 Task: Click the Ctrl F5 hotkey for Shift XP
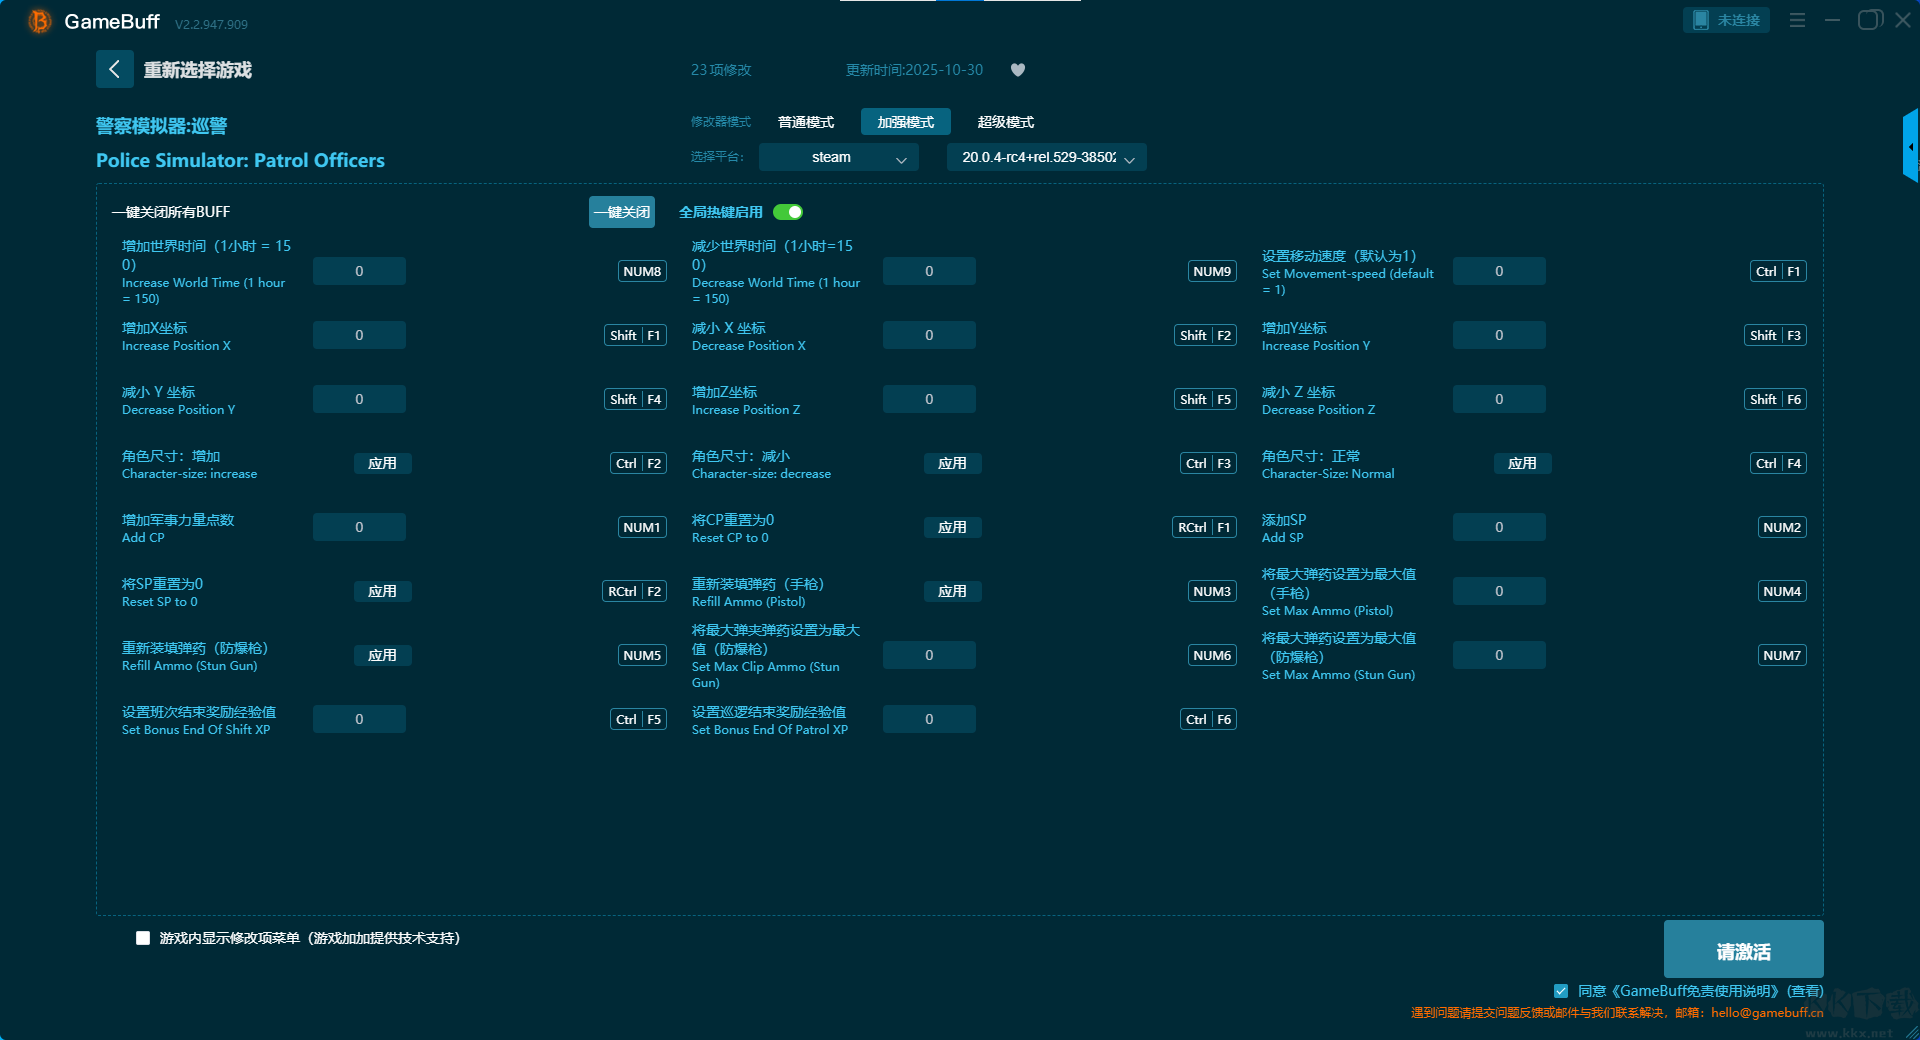pos(639,719)
